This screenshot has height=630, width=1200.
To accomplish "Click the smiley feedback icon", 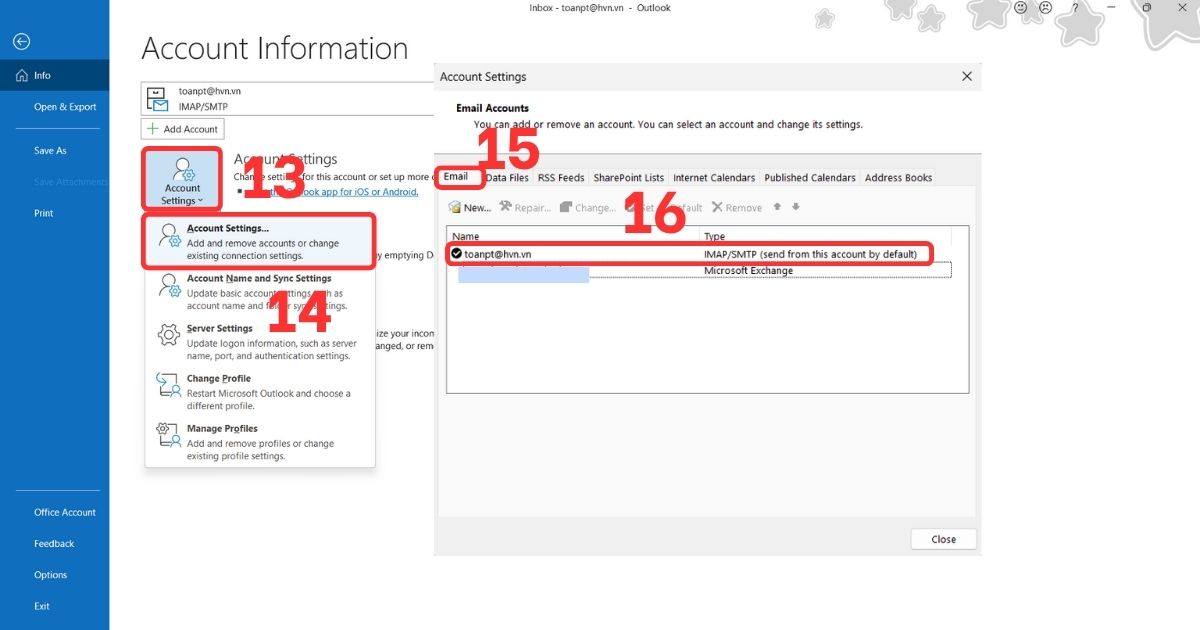I will pos(1021,8).
